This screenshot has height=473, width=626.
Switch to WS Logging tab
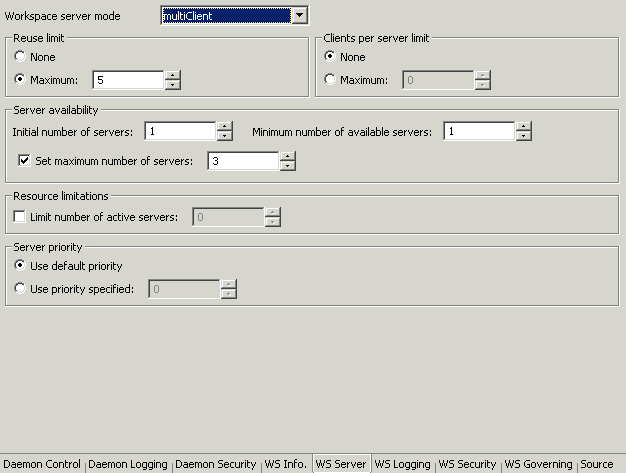pos(402,464)
